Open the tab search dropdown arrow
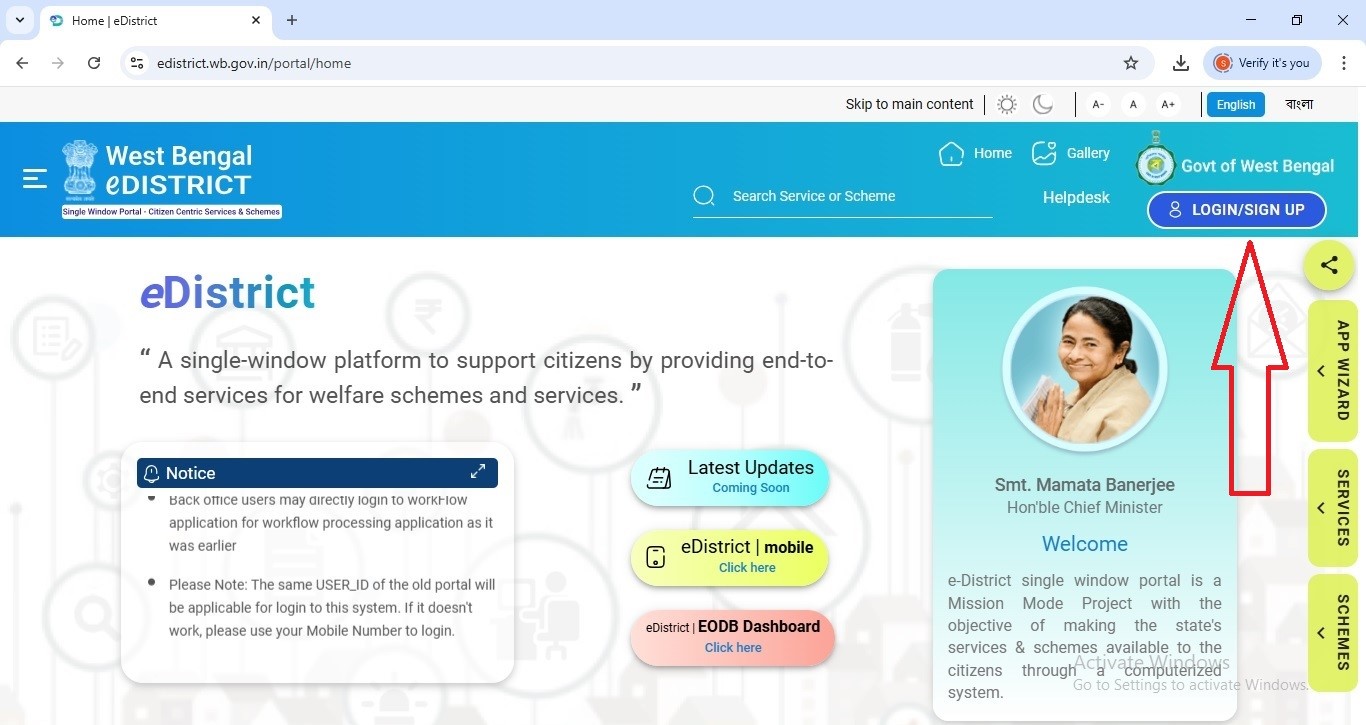This screenshot has width=1366, height=725. tap(20, 20)
